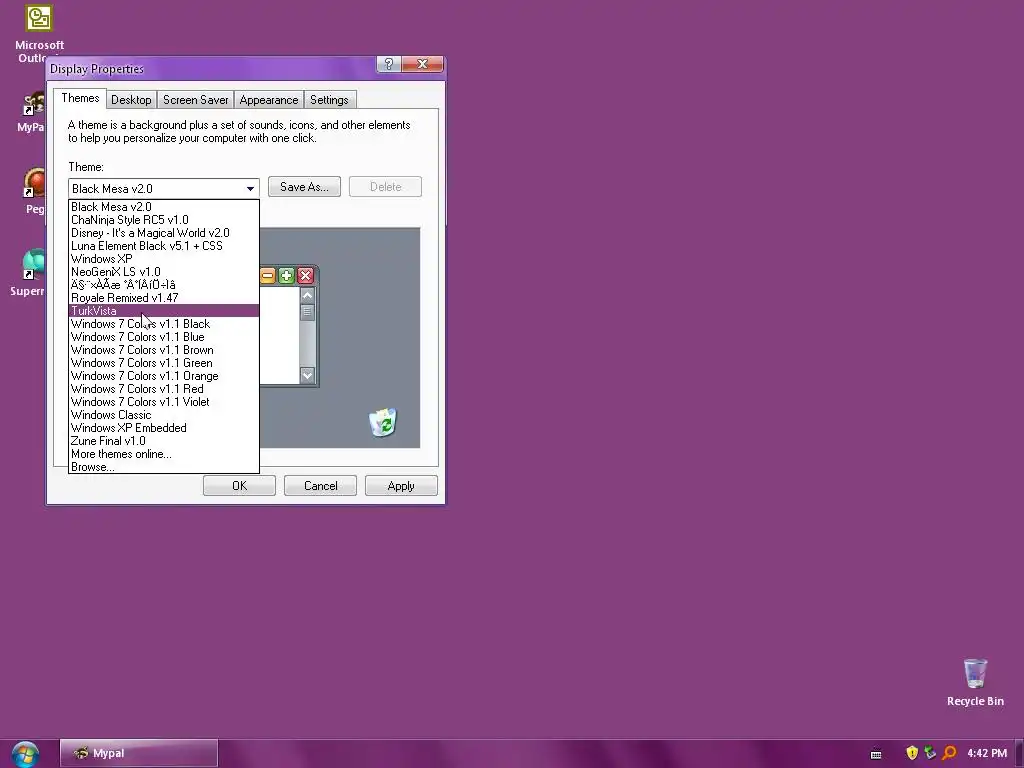The image size is (1024, 768).
Task: Select Windows 7 Colors v1.1 Orange
Action: [164, 376]
